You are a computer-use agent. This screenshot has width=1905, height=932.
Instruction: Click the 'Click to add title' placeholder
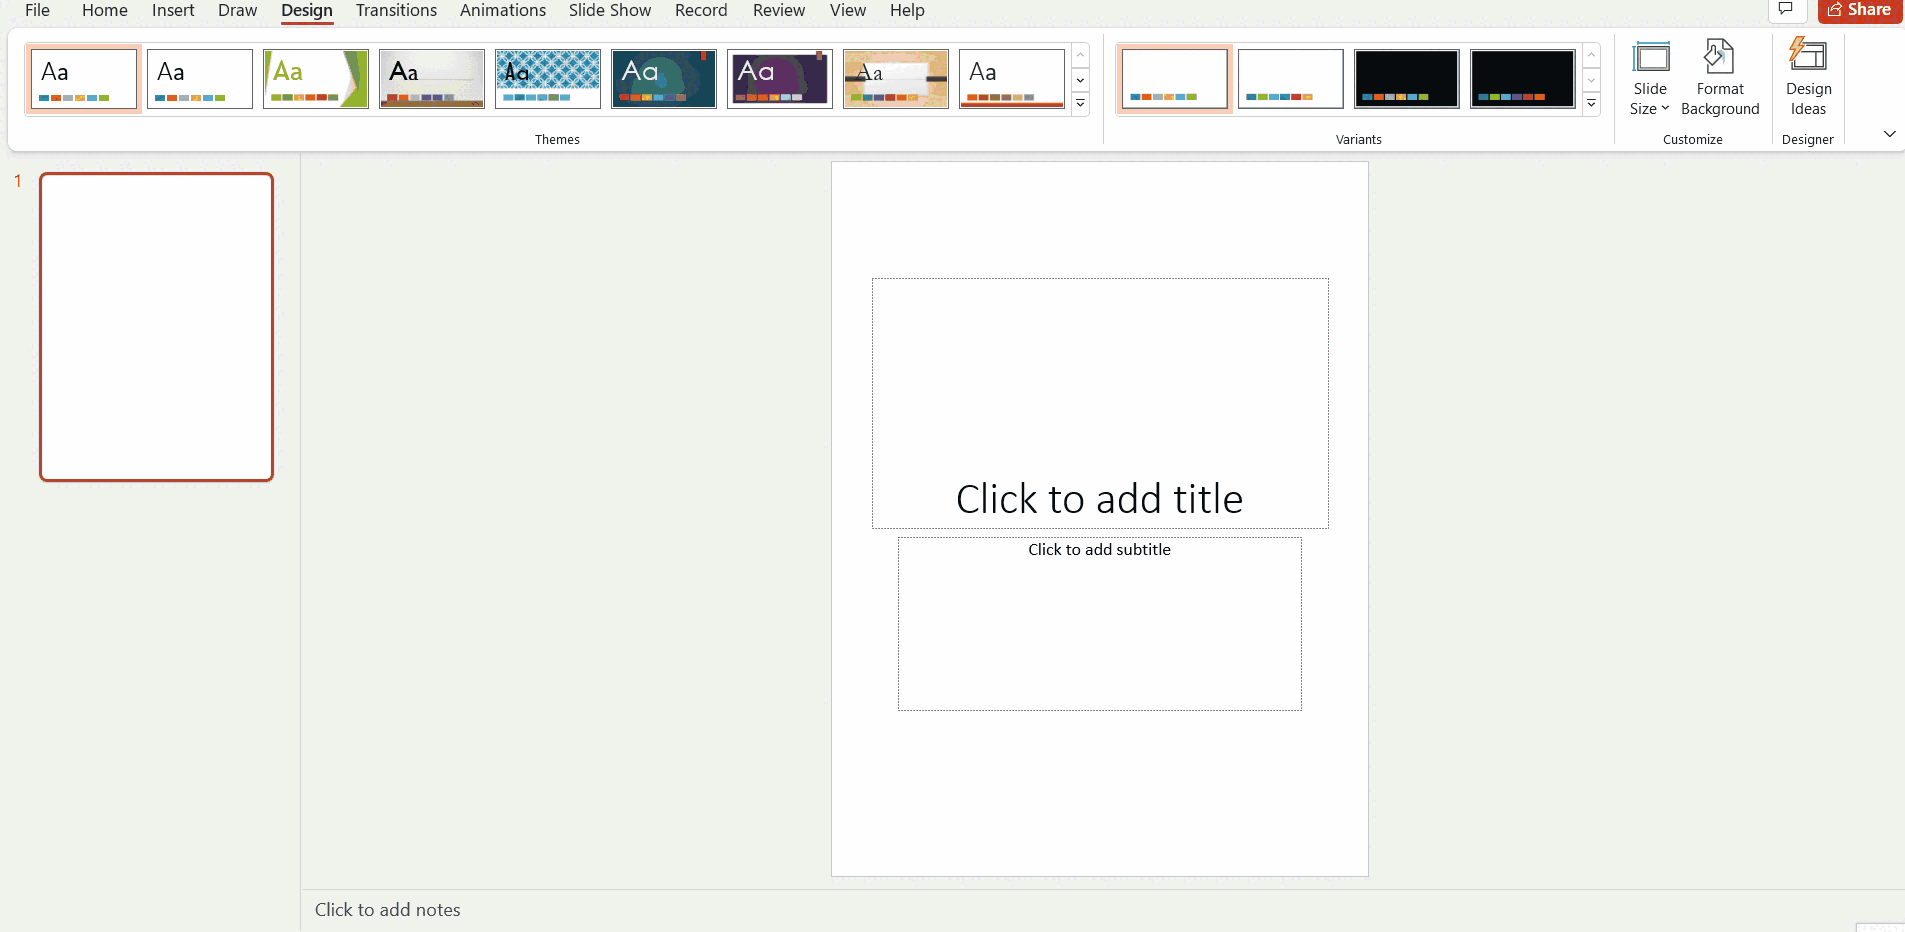[1099, 499]
